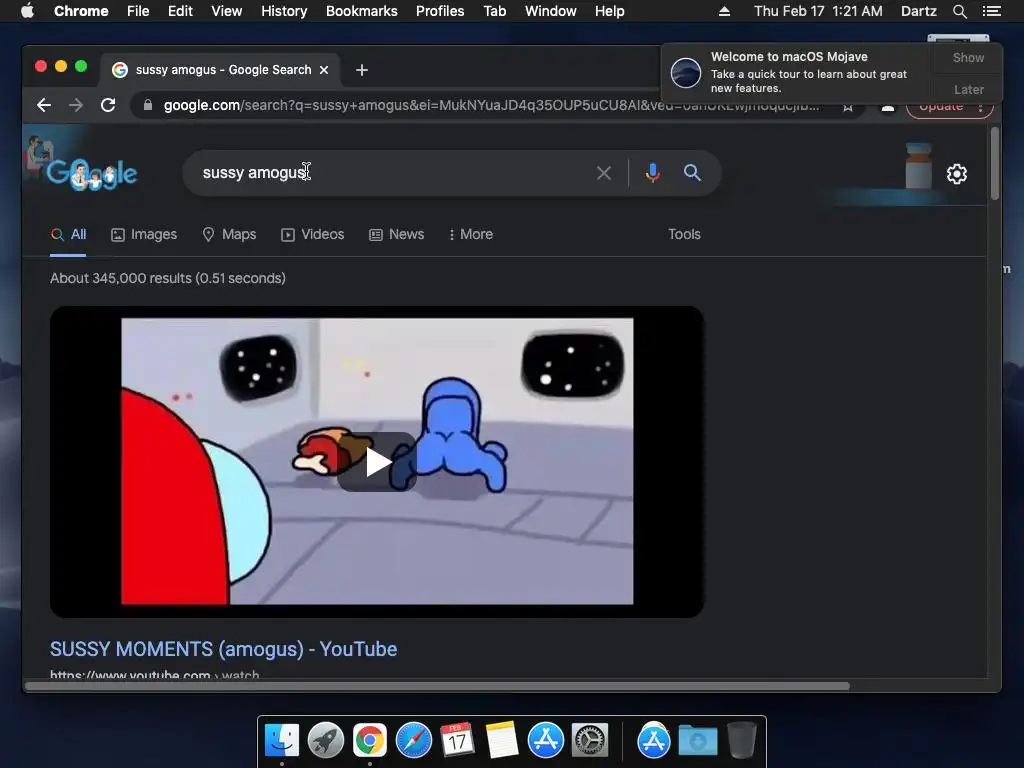Launch Safari from the Dock
Viewport: 1024px width, 768px height.
tap(414, 741)
